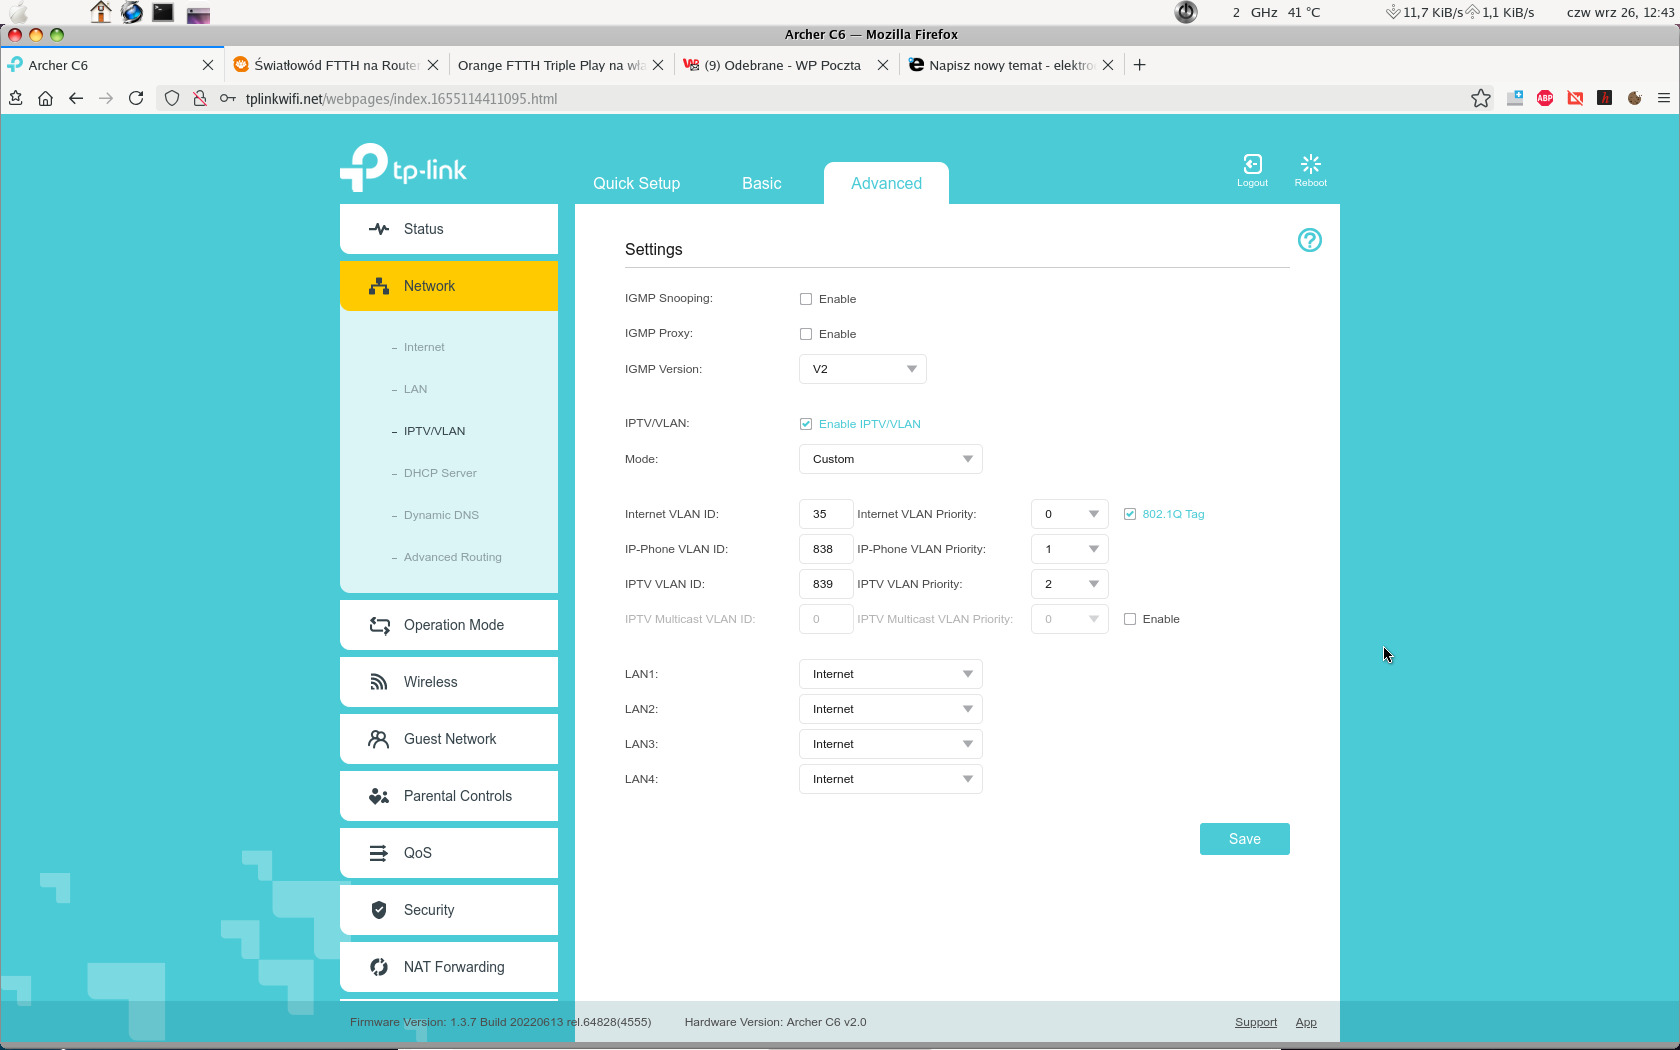Viewport: 1680px width, 1050px height.
Task: Open the Status menu section
Action: tap(449, 229)
